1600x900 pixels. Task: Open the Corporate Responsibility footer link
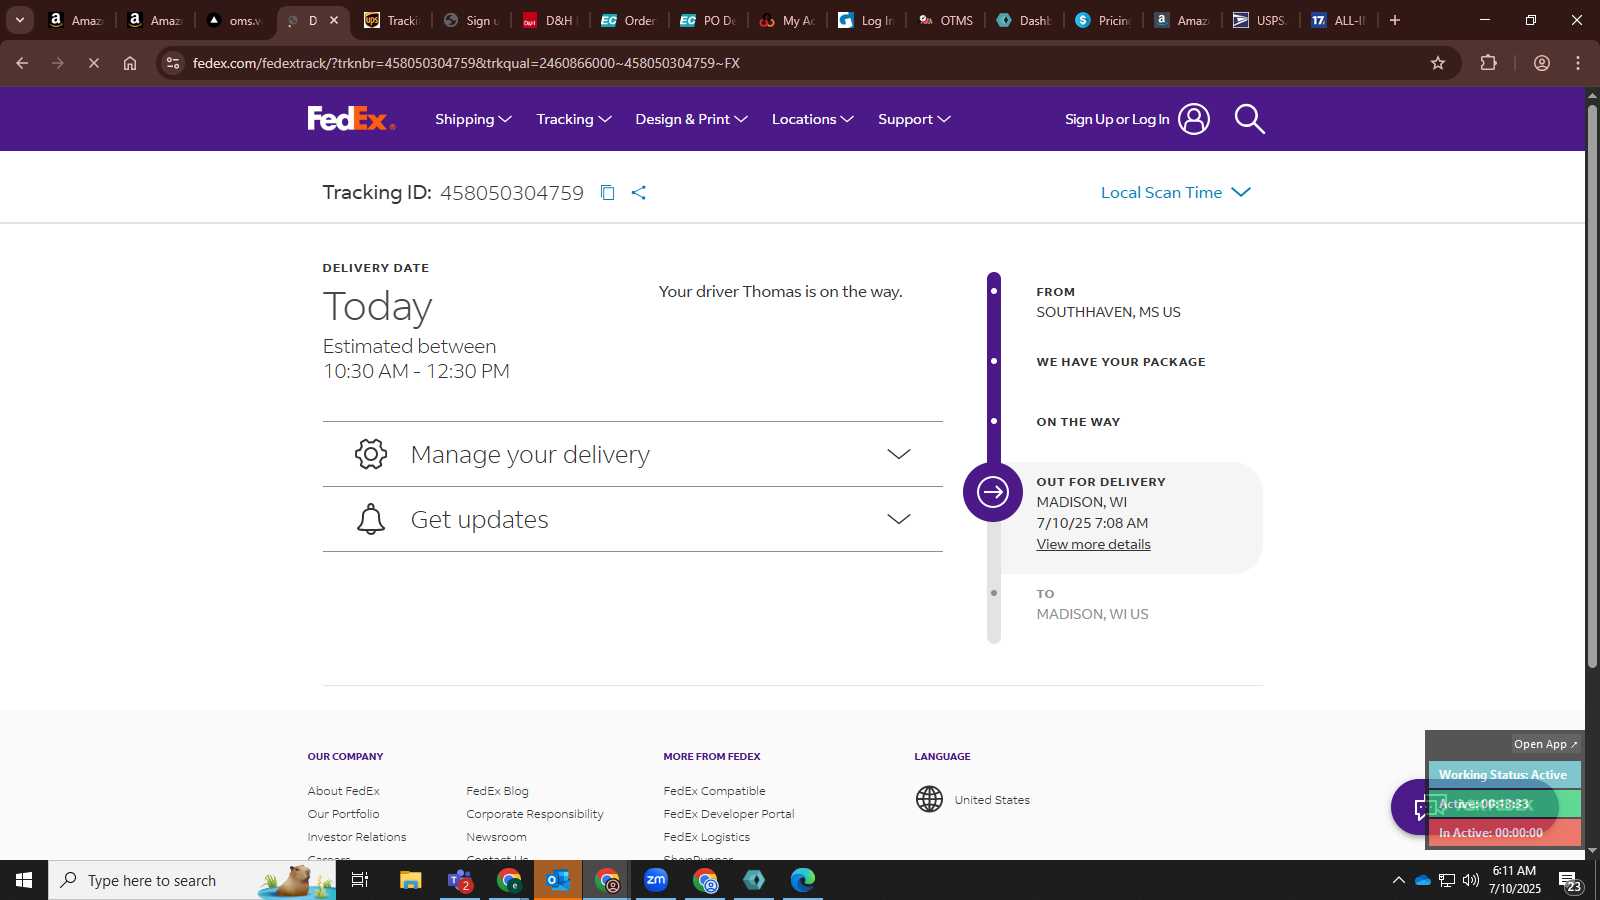(535, 814)
